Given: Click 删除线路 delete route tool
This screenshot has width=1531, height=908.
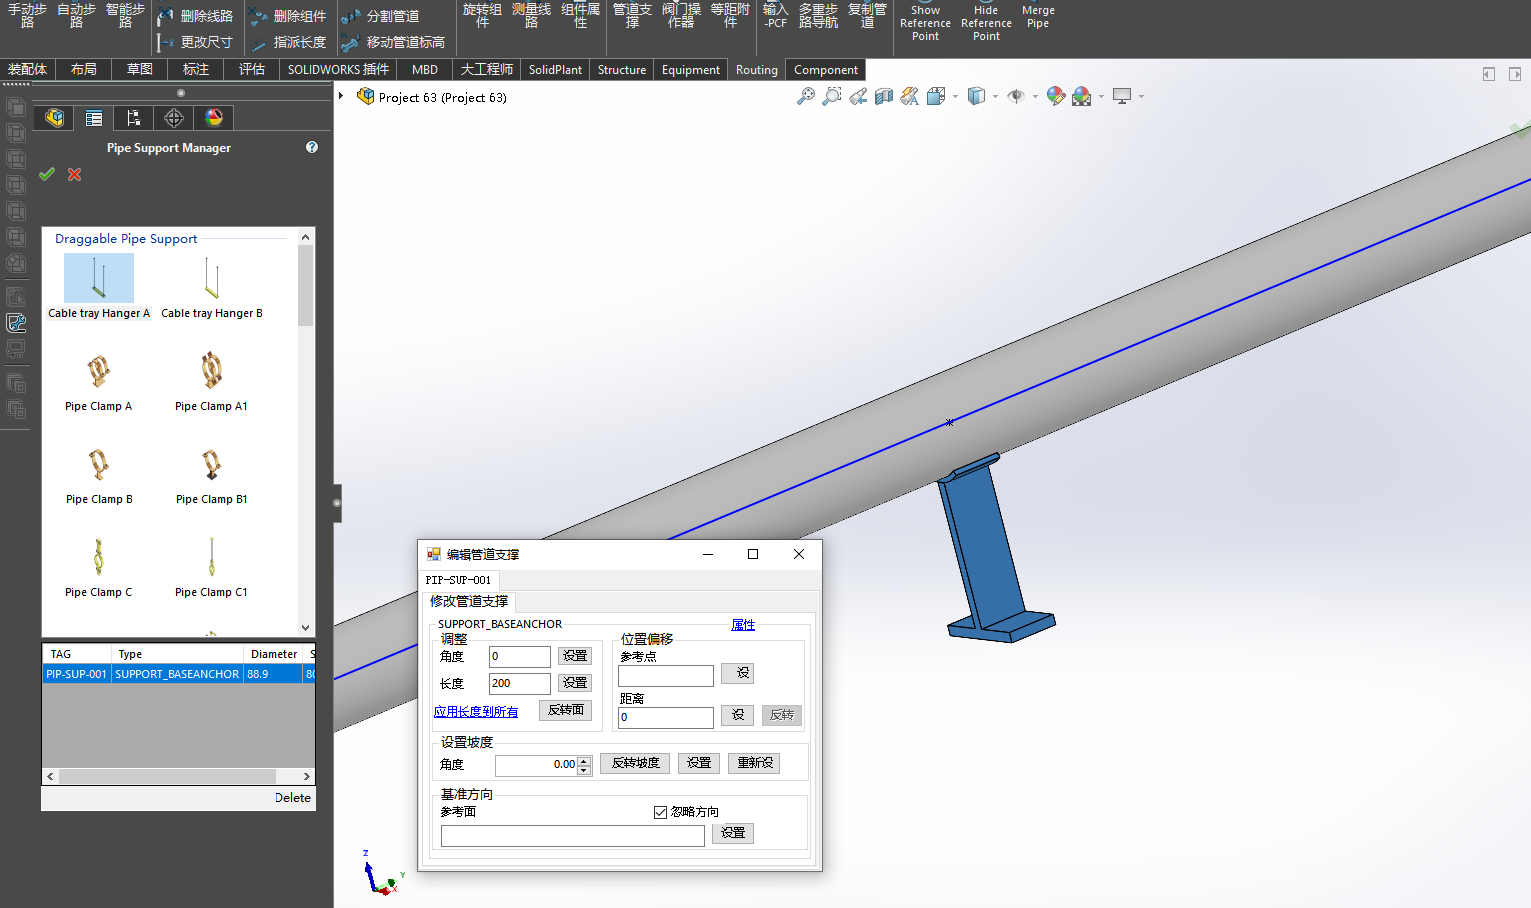Looking at the screenshot, I should tap(195, 16).
